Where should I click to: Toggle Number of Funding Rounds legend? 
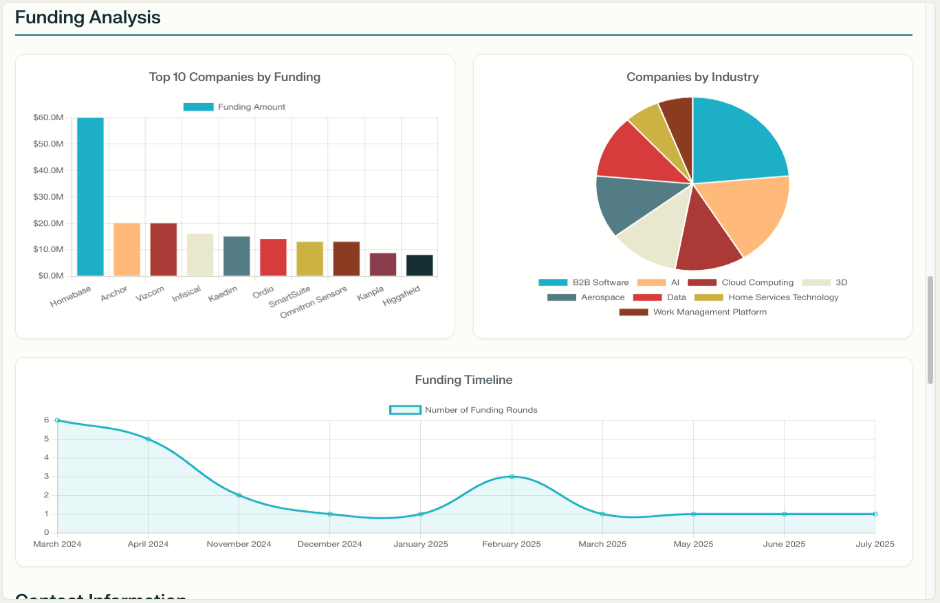point(463,410)
